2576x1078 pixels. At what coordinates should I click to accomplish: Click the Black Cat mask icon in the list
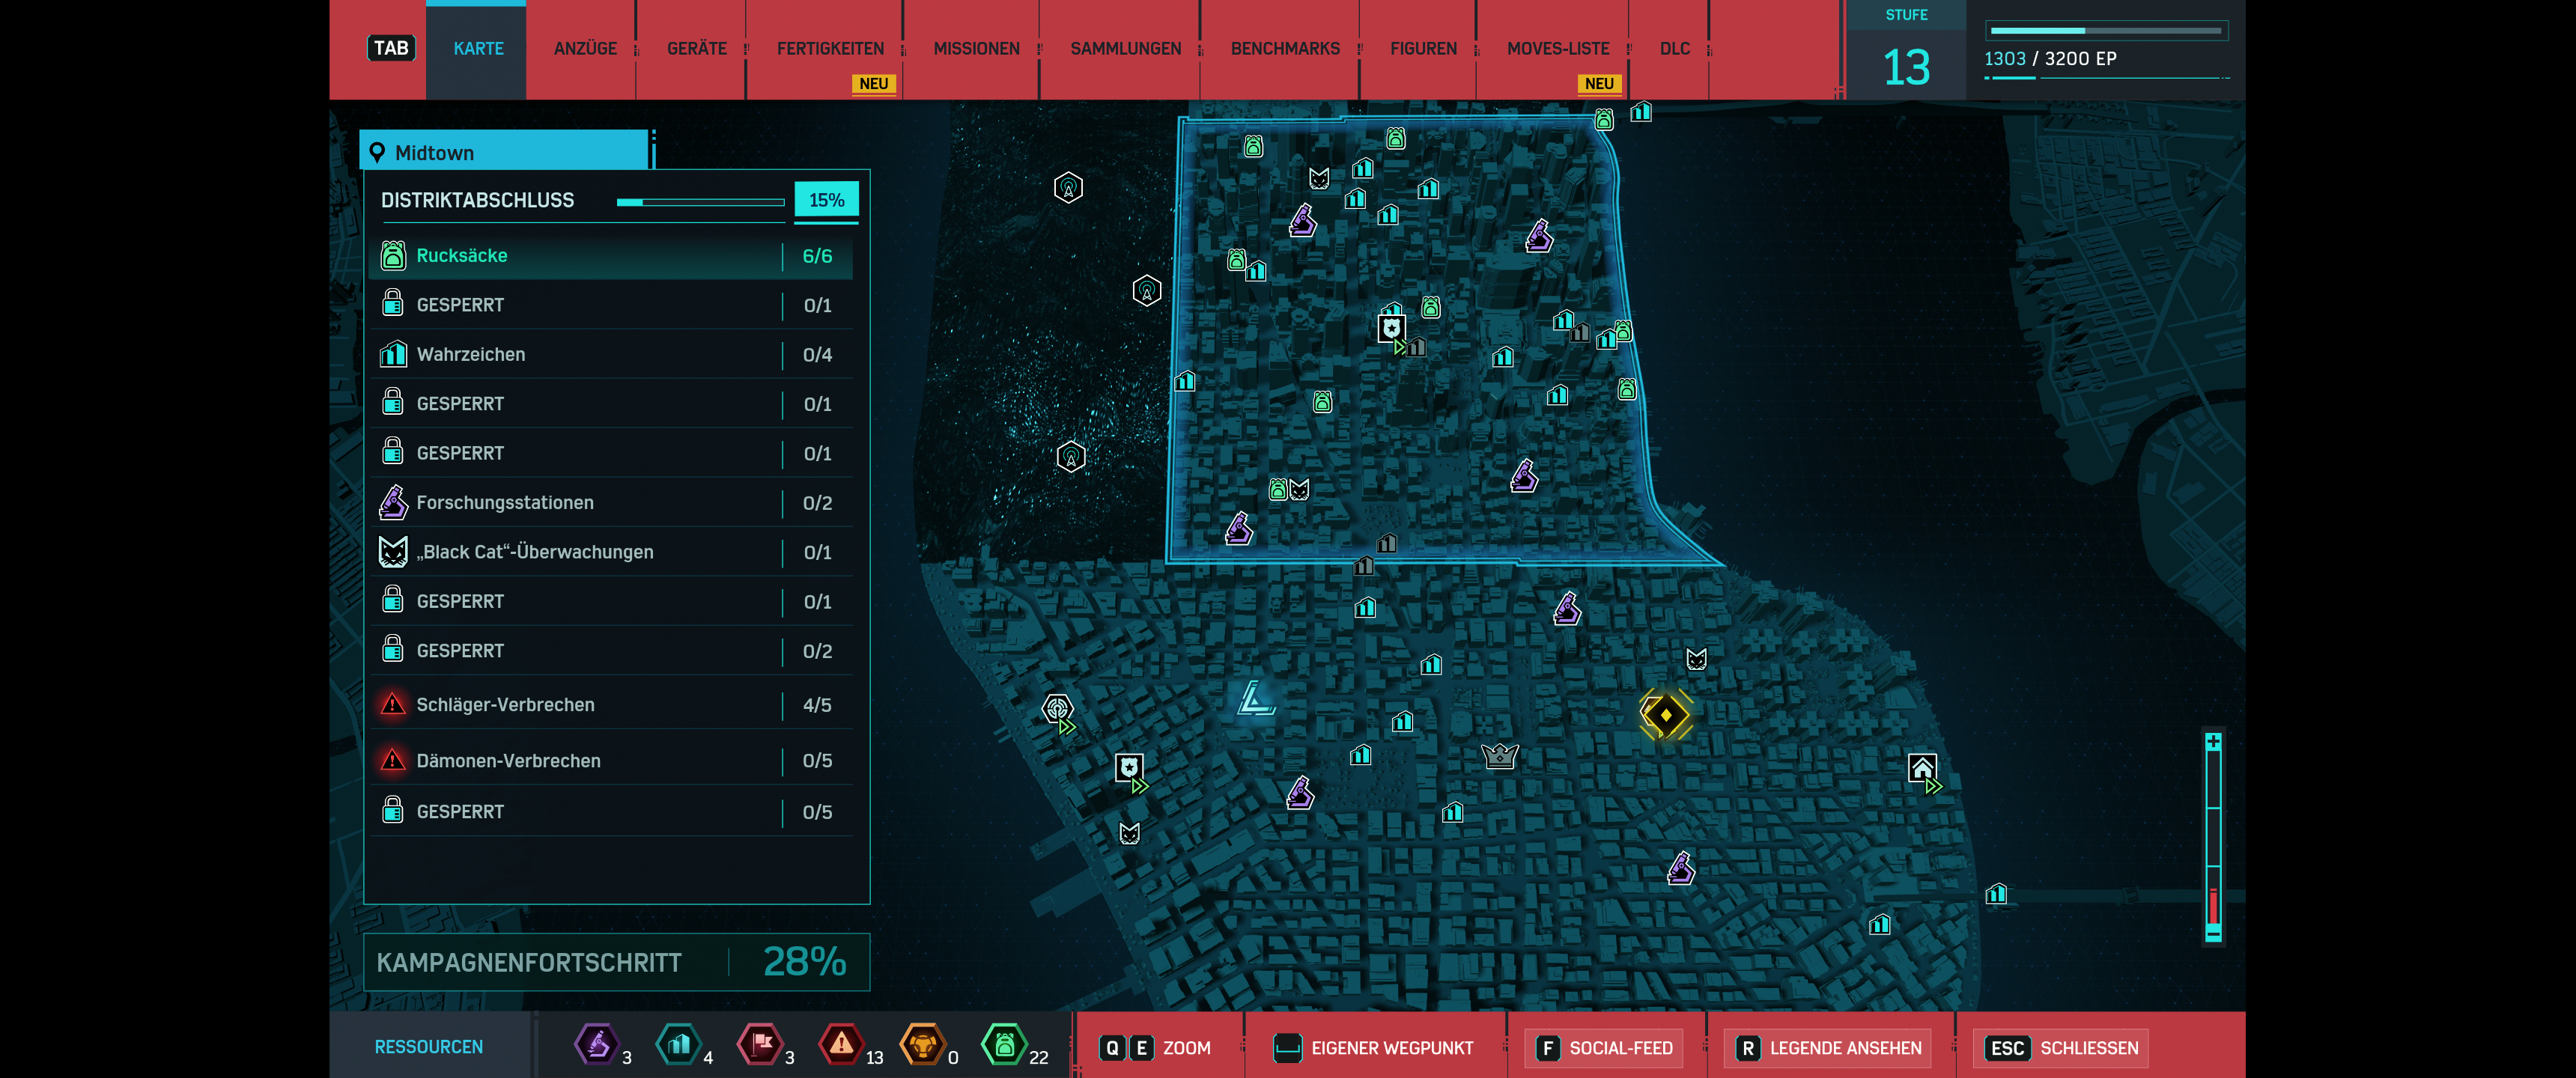(x=393, y=552)
